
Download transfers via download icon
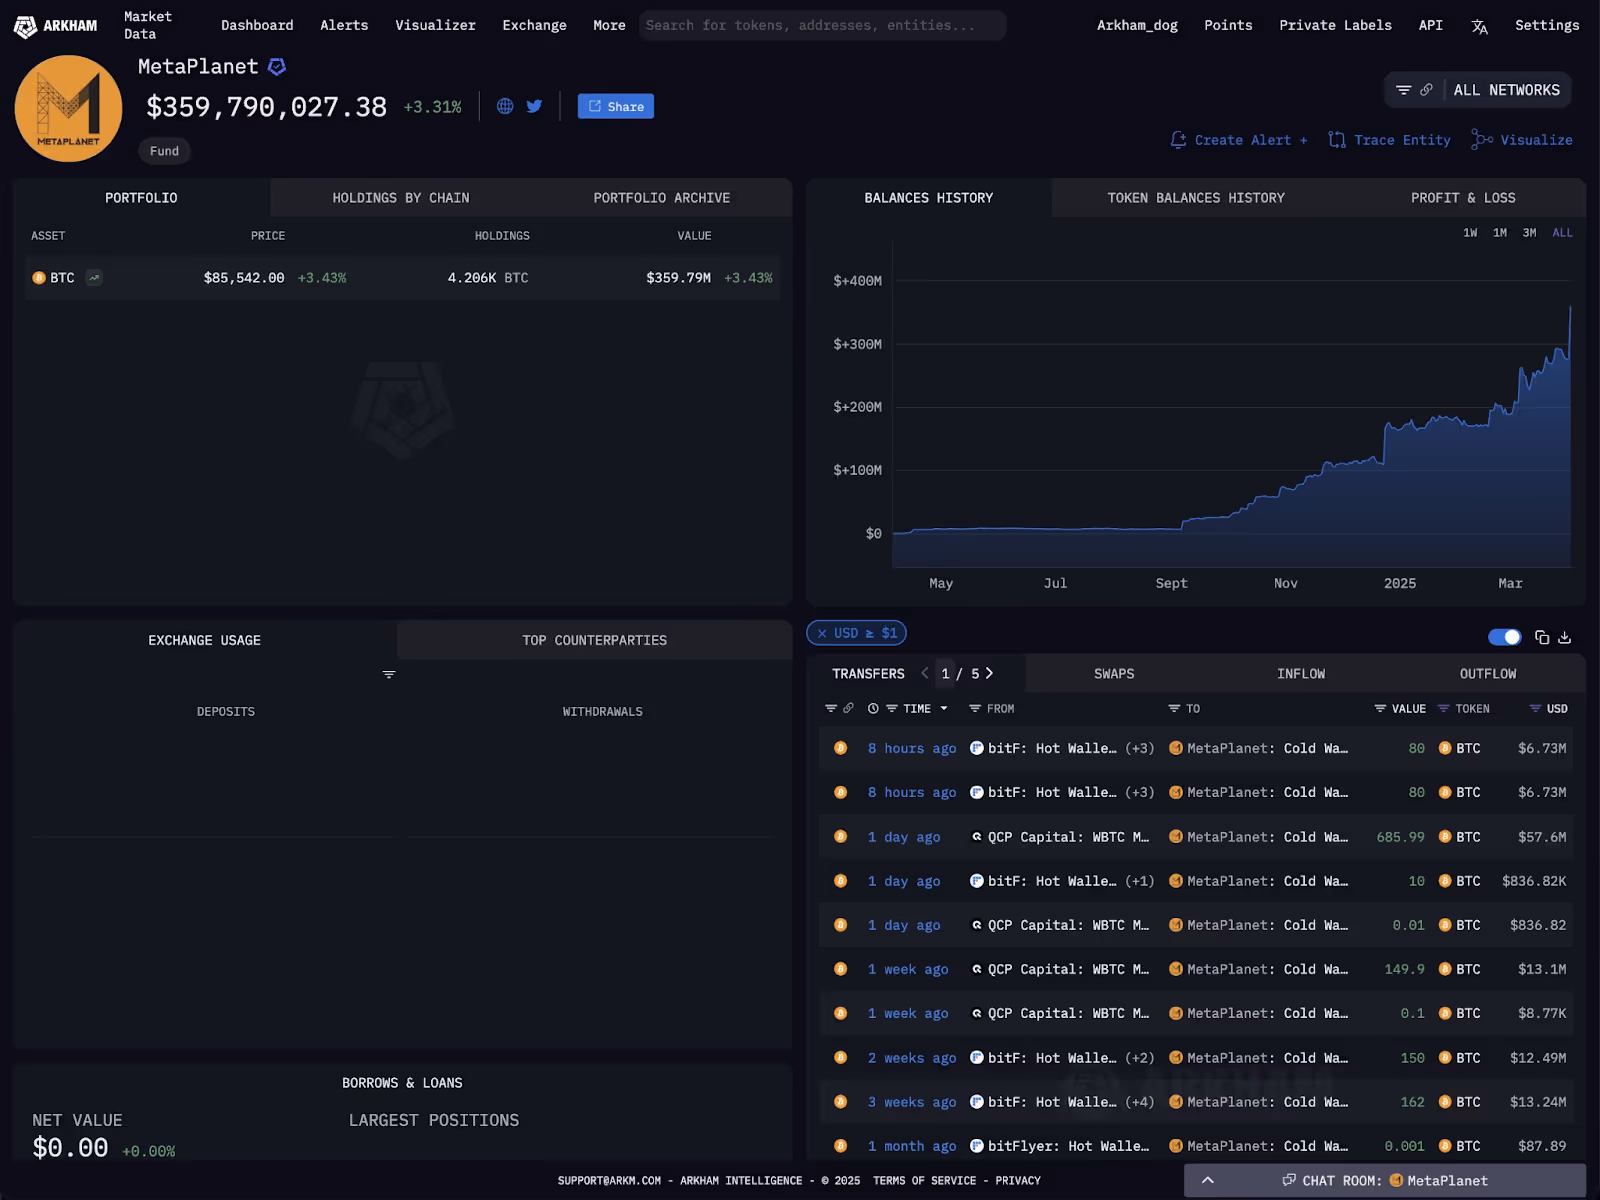(1565, 637)
